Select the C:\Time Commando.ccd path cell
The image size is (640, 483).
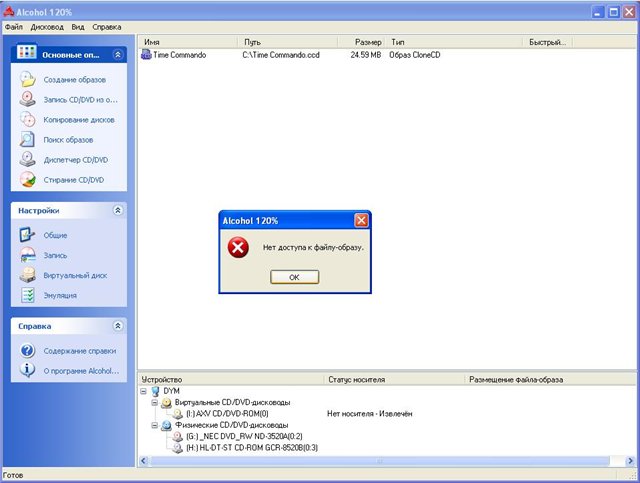point(281,55)
